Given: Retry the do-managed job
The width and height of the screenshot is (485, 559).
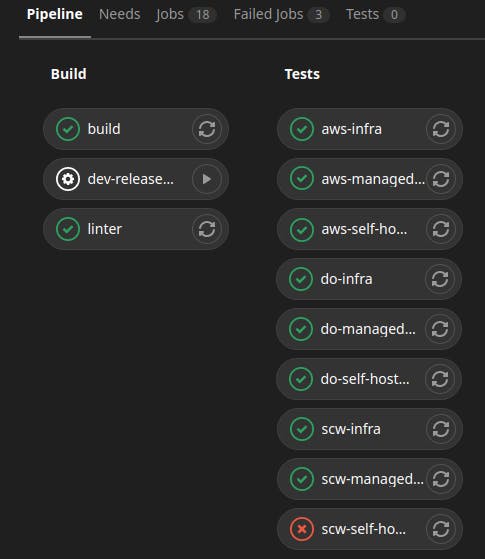Looking at the screenshot, I should pos(440,329).
